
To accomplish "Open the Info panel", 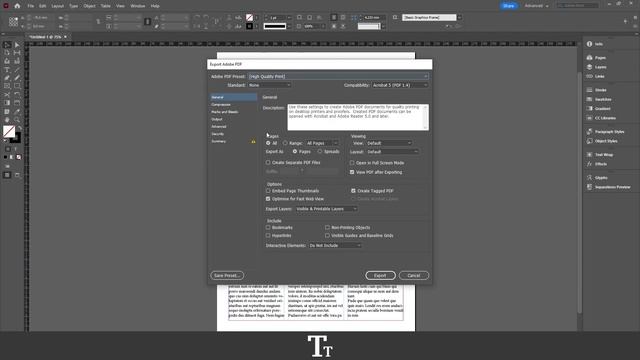I will coord(596,44).
